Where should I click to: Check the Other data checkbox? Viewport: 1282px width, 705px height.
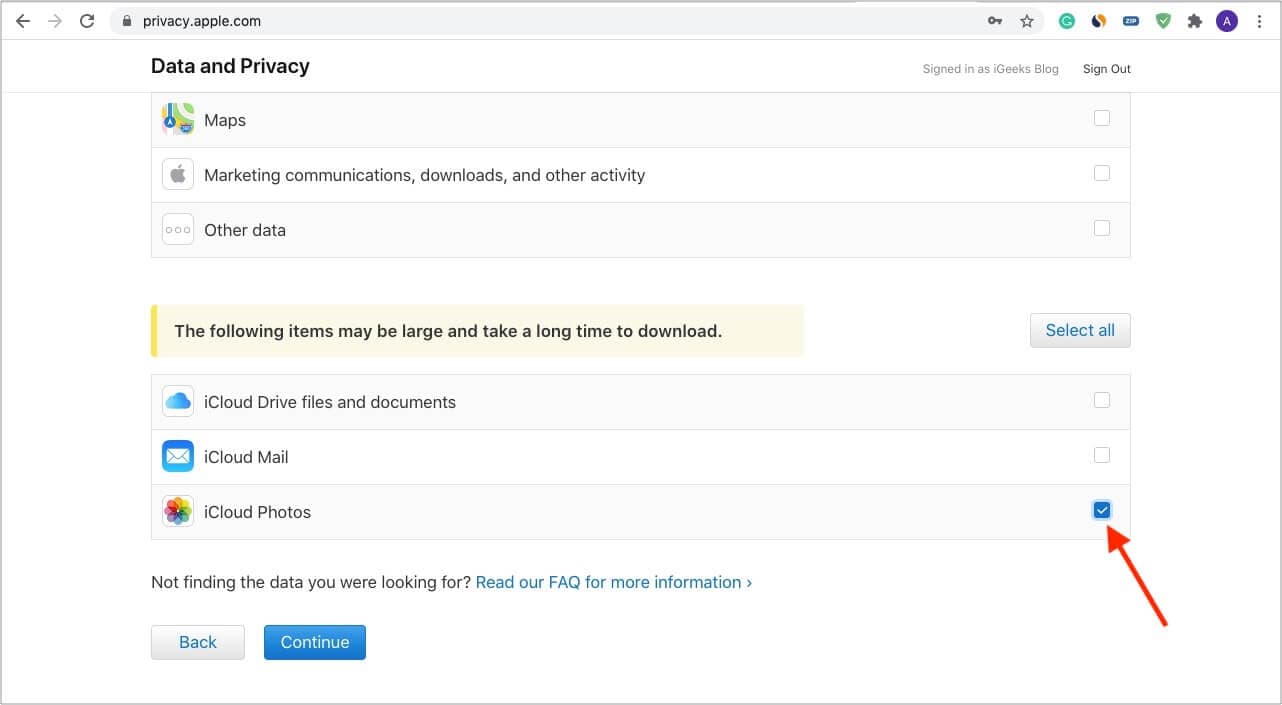[x=1101, y=228]
